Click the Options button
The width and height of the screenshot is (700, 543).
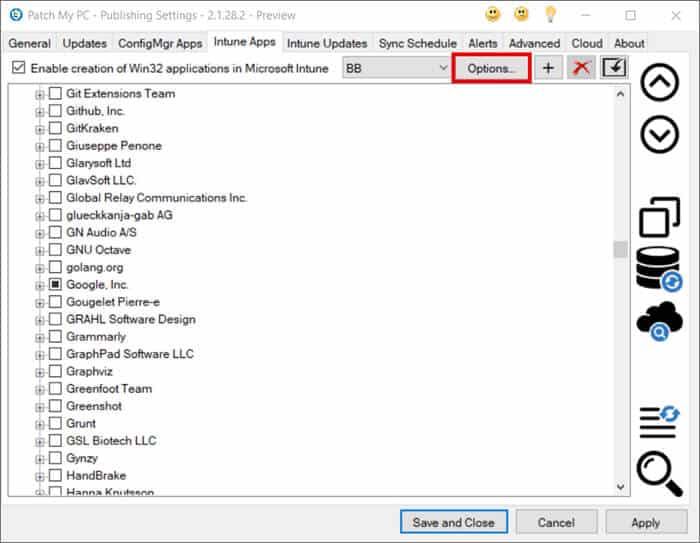coord(491,68)
